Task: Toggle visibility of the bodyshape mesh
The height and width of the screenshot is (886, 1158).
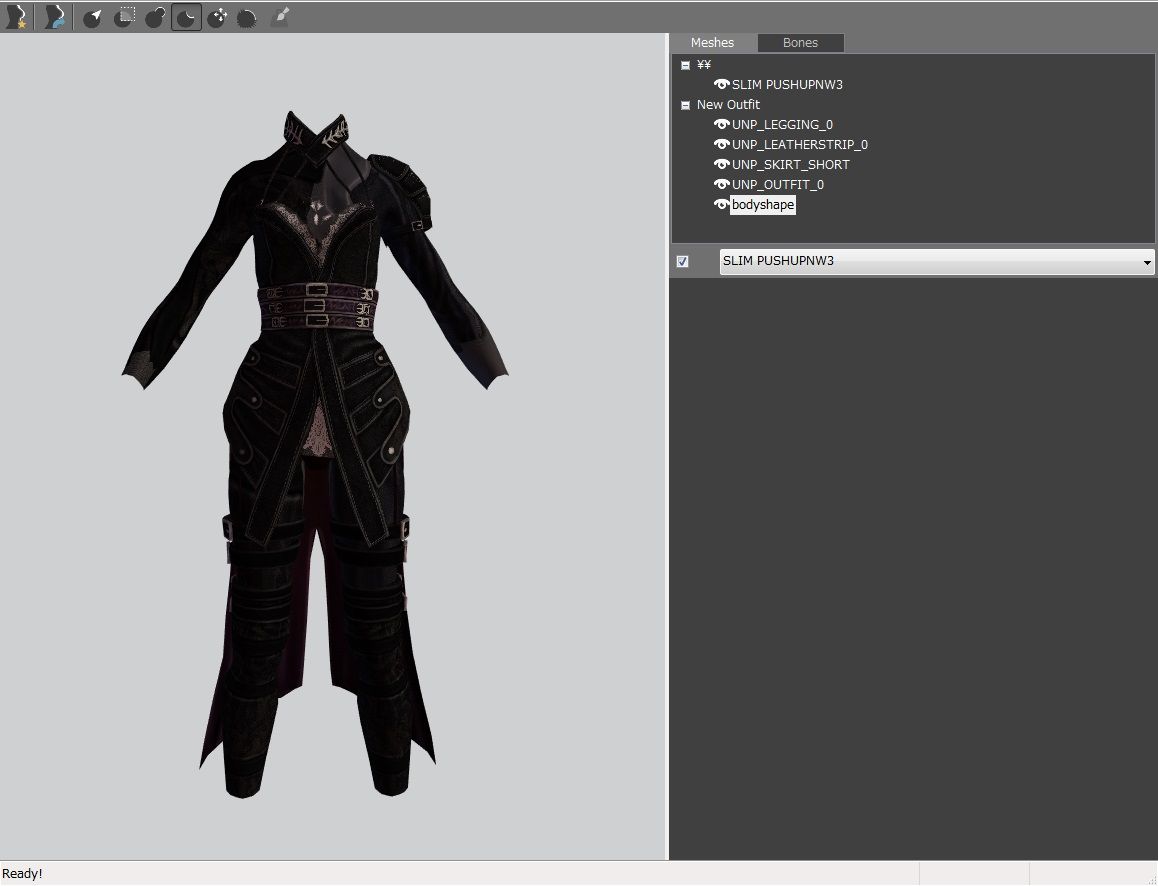Action: tap(721, 205)
